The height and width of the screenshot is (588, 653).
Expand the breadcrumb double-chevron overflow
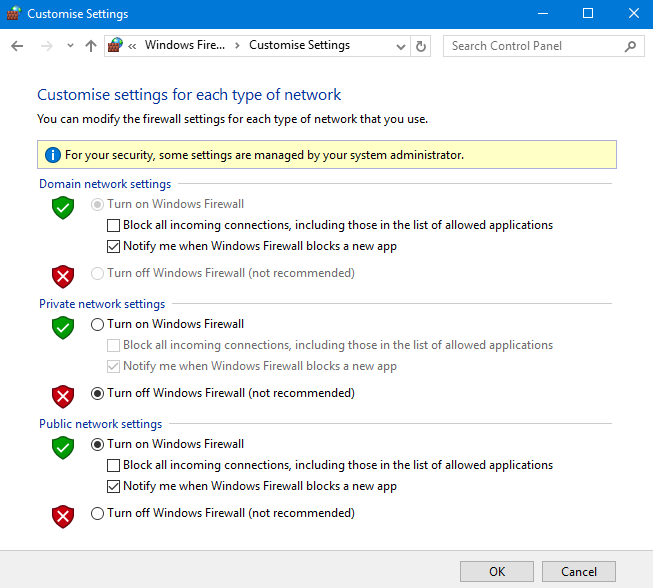click(x=132, y=46)
